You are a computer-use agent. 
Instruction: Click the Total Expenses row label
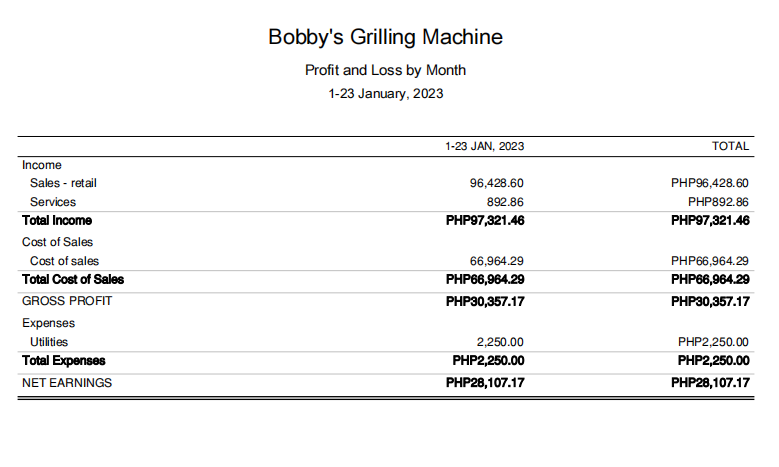[63, 360]
